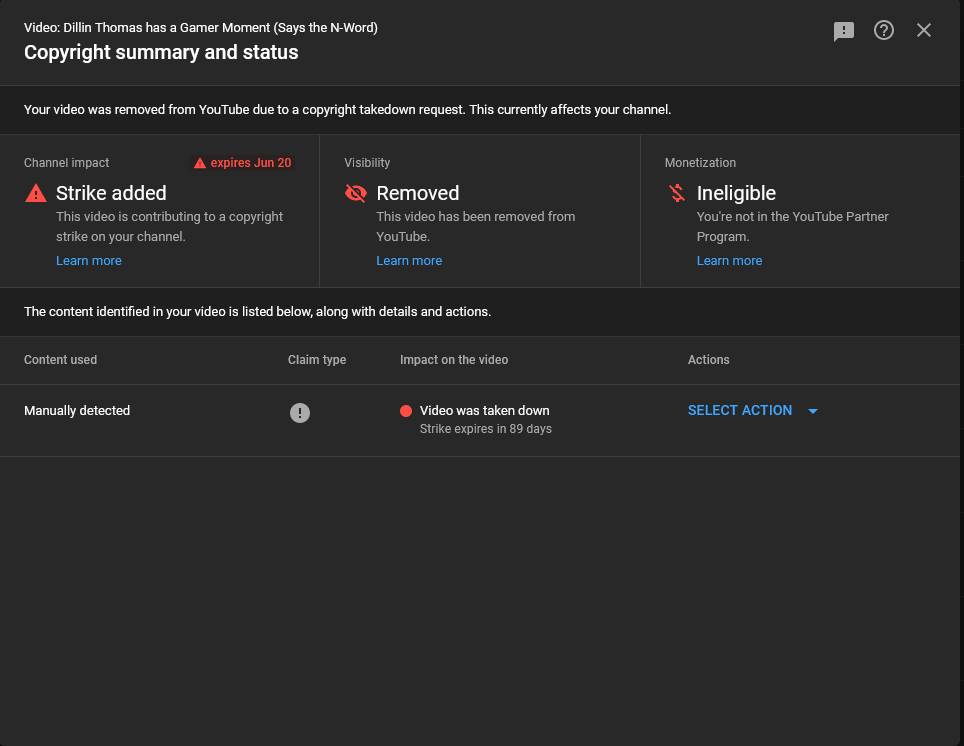
Task: Click the arrow beside SELECT ACTION
Action: [813, 411]
